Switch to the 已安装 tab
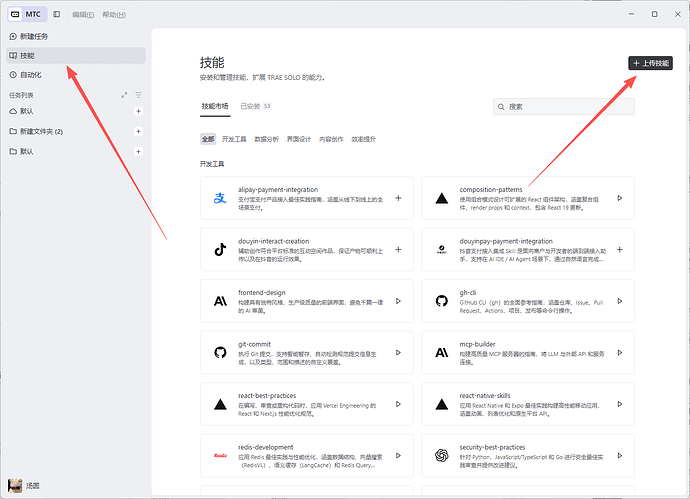Screen dimensions: 690x499 pyautogui.click(x=256, y=106)
